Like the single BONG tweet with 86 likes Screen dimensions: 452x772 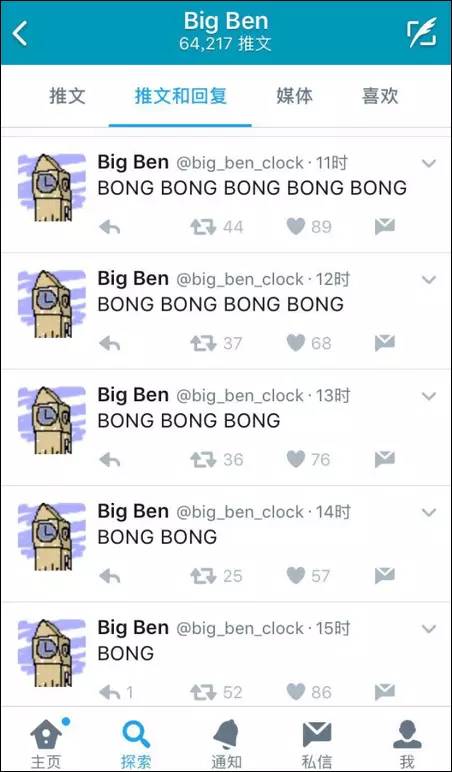click(296, 692)
